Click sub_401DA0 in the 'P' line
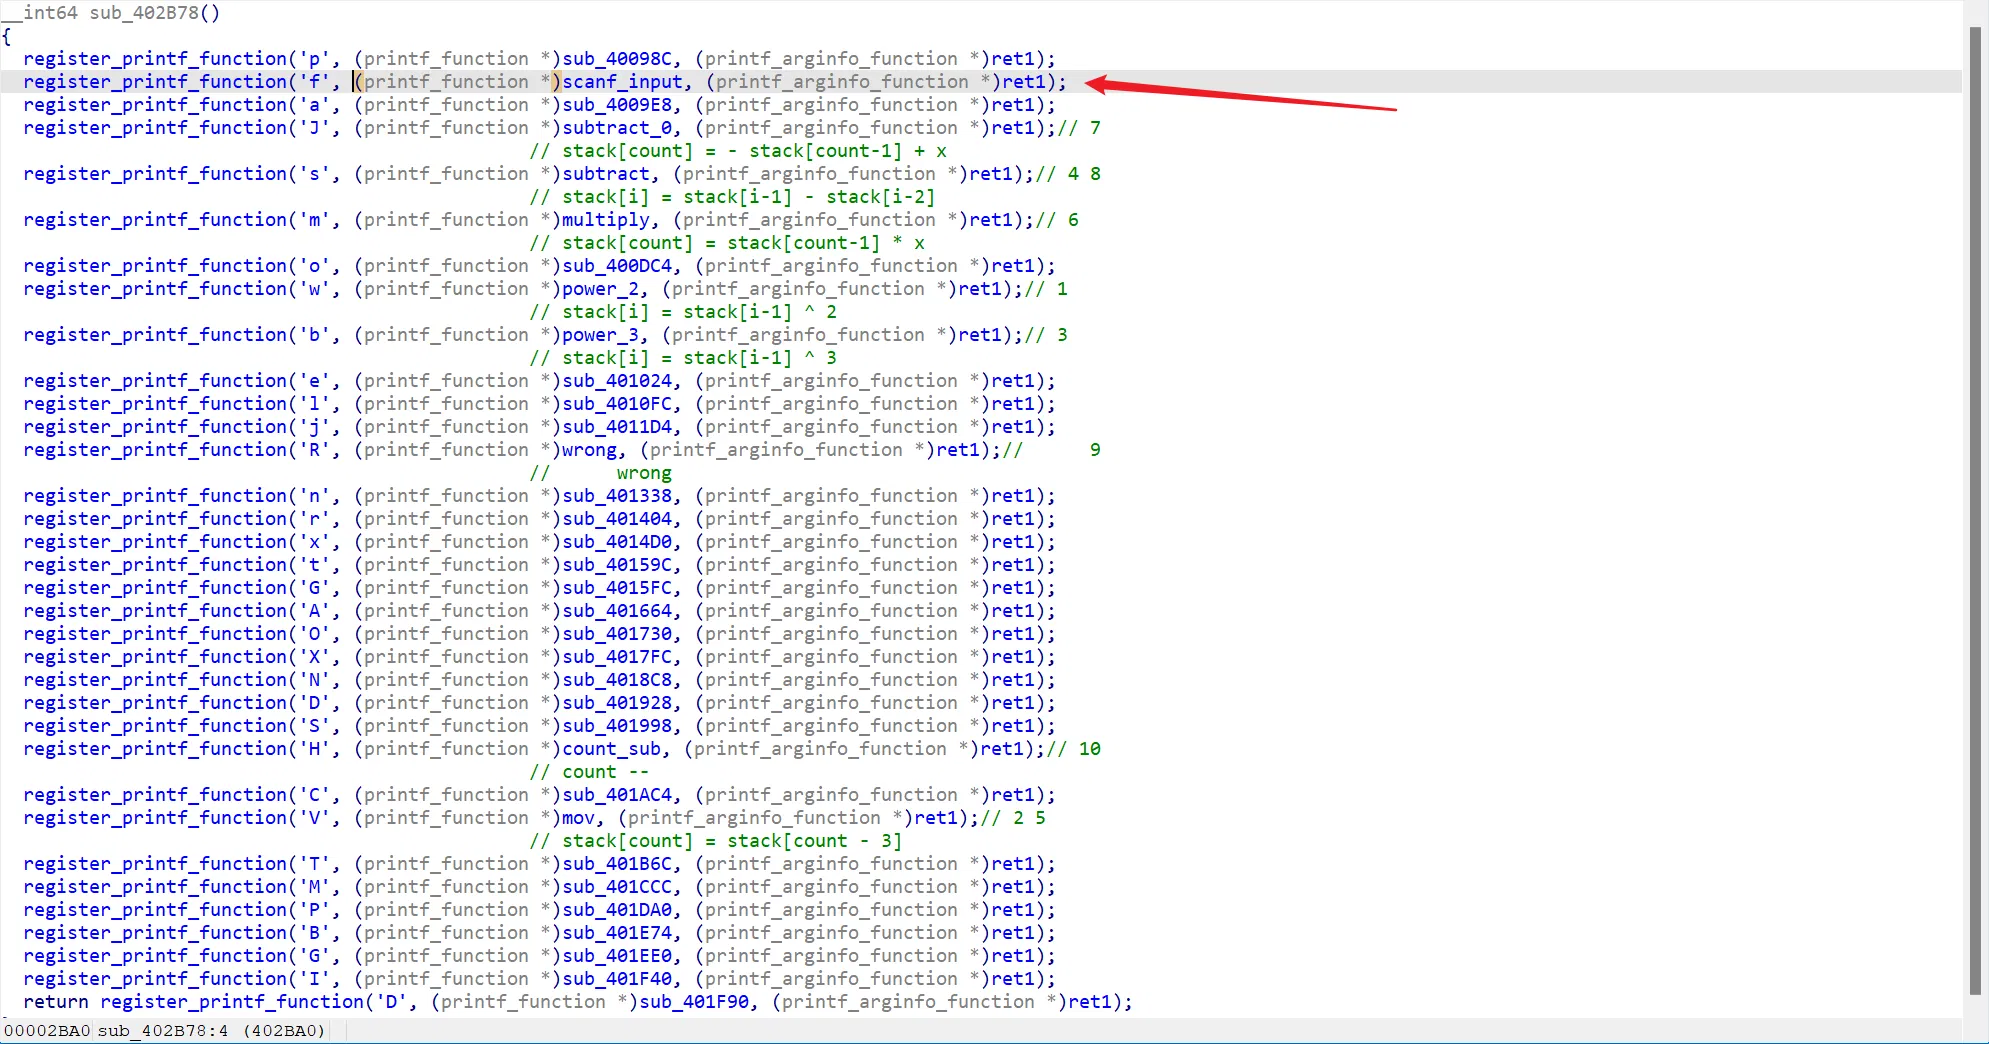This screenshot has width=1989, height=1044. 616,910
